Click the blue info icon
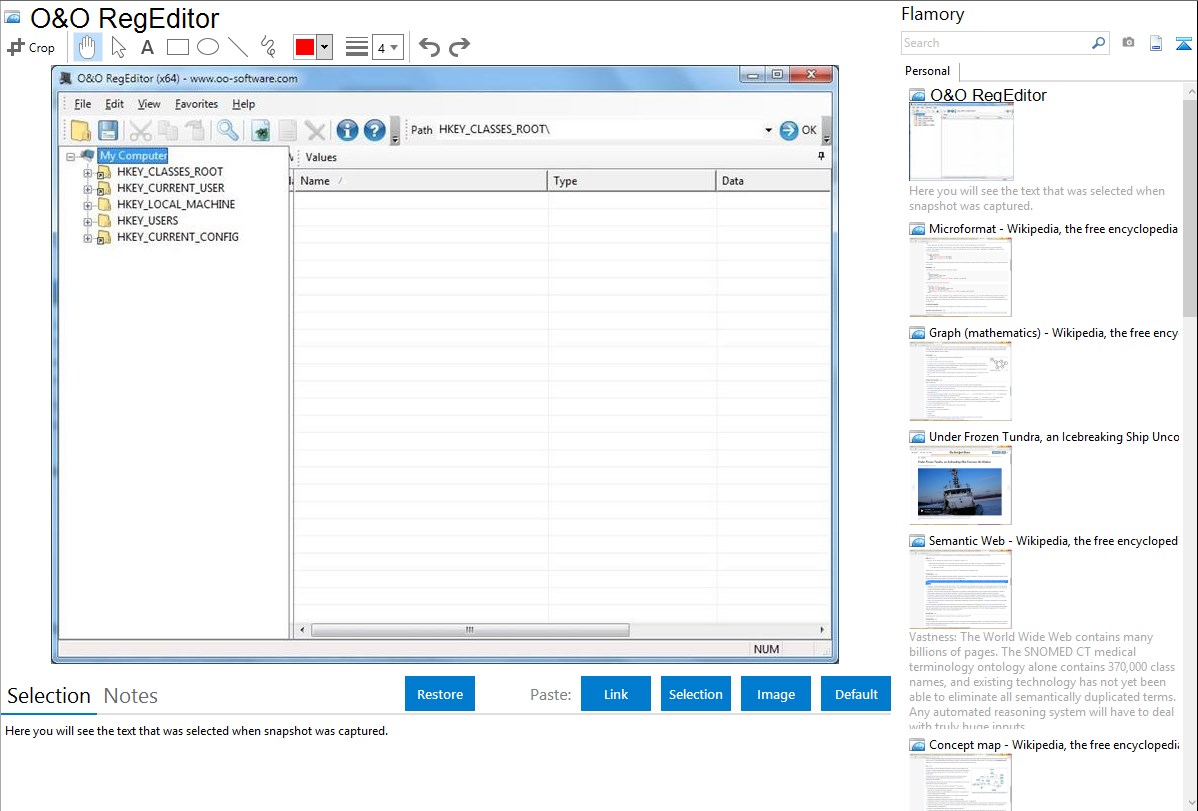This screenshot has height=811, width=1198. pos(347,131)
